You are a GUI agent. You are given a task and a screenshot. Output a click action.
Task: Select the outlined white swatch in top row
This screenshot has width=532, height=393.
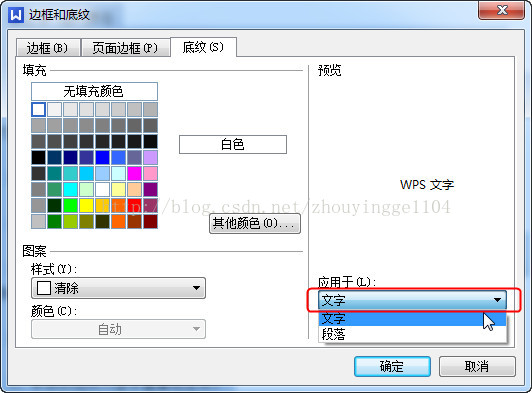point(38,109)
